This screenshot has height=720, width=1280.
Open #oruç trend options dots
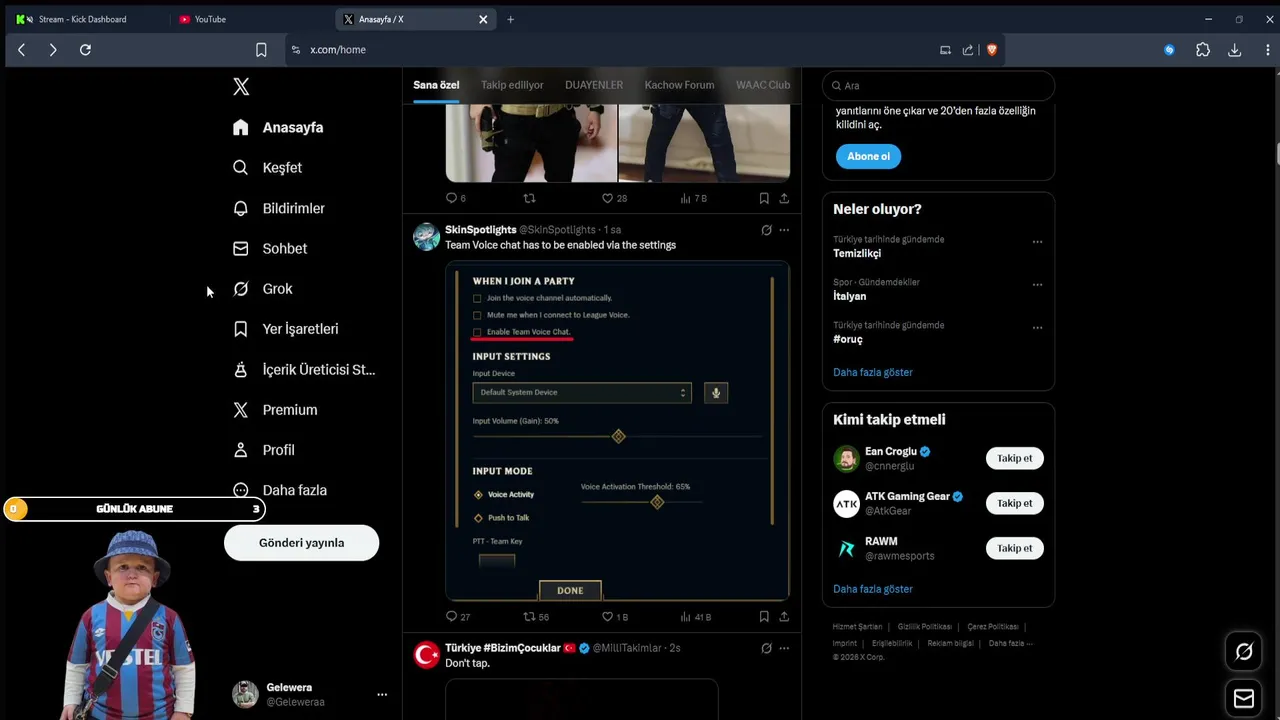click(1037, 328)
